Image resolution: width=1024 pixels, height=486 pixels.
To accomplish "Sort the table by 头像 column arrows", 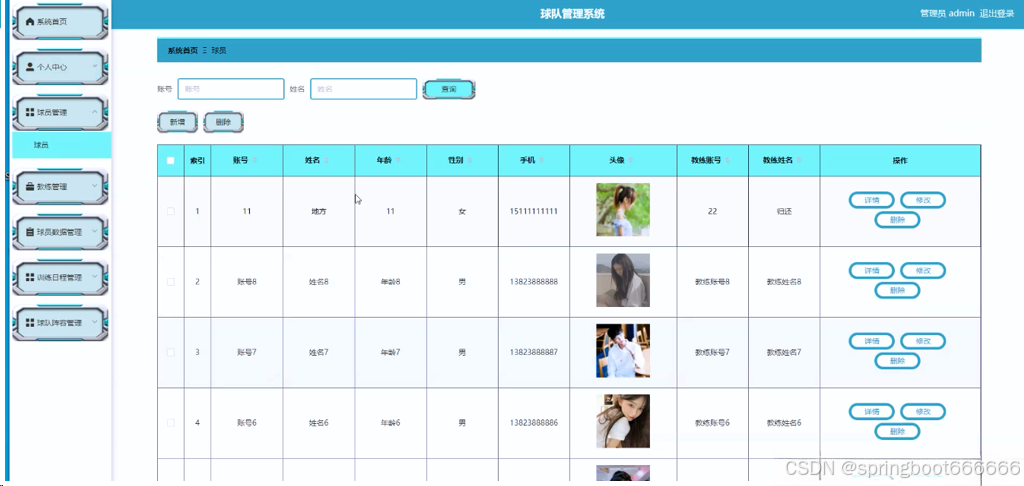I will tap(631, 161).
